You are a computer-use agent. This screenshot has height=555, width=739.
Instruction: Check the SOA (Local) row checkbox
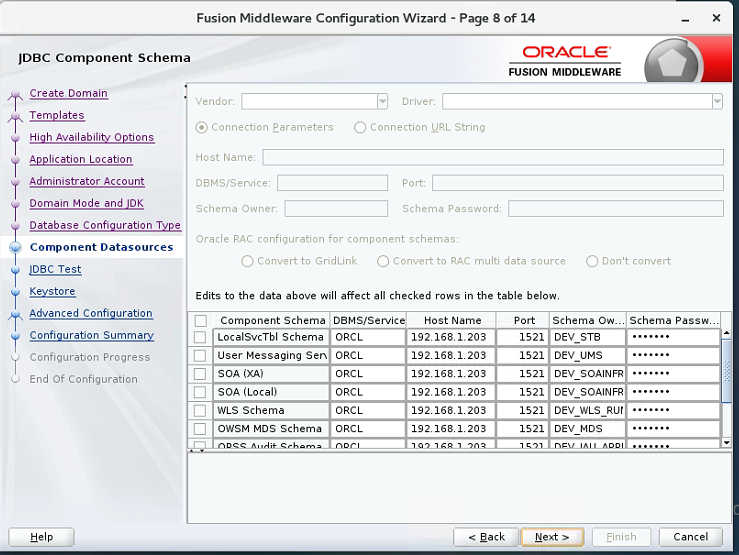[x=200, y=392]
